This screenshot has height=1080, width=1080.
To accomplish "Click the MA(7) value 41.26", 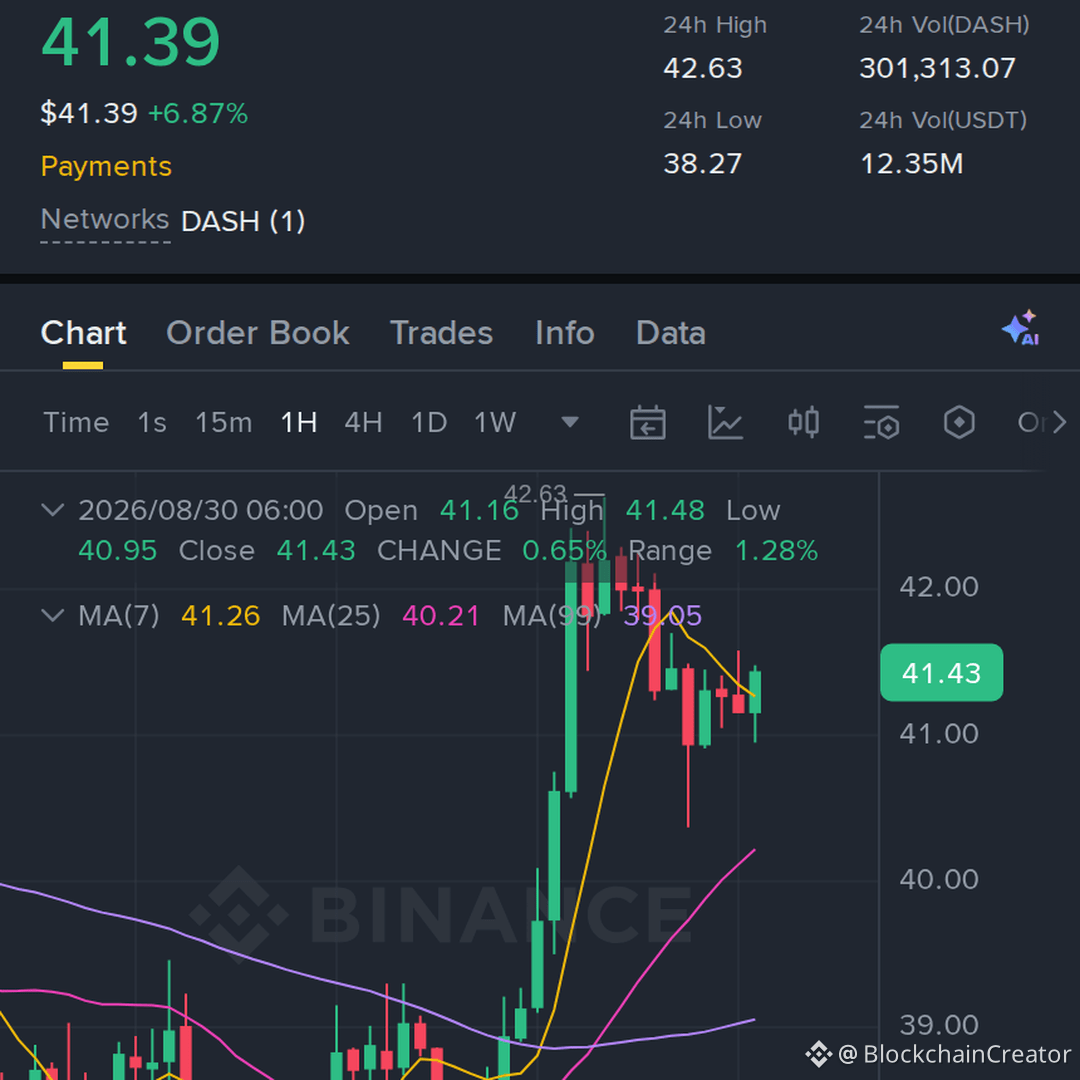I will click(220, 616).
